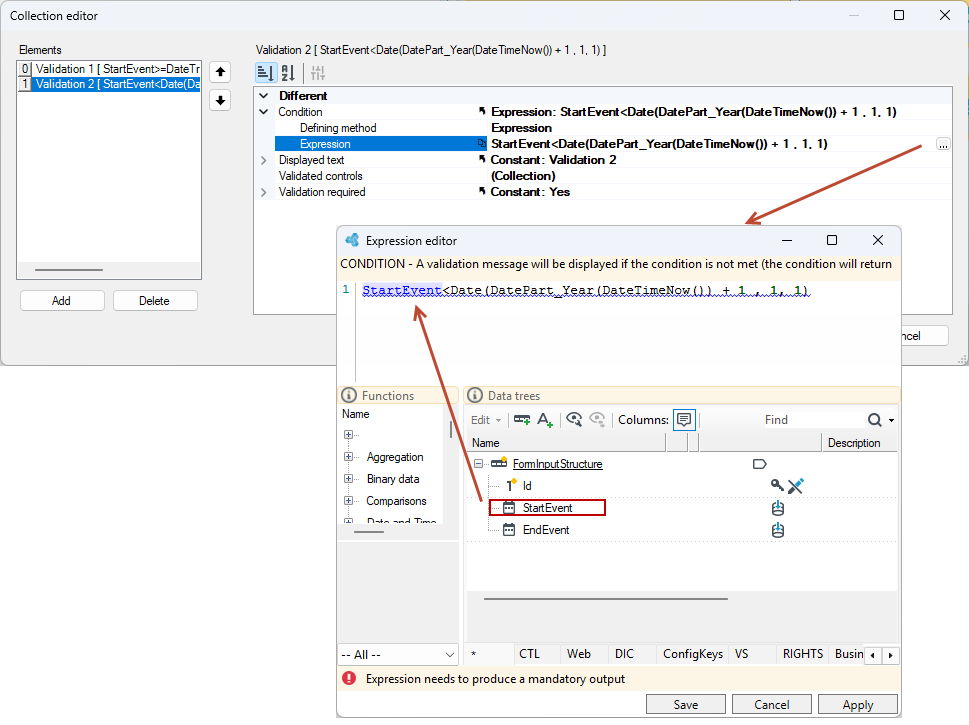Click the Apply button
The image size is (969, 725).
click(858, 705)
